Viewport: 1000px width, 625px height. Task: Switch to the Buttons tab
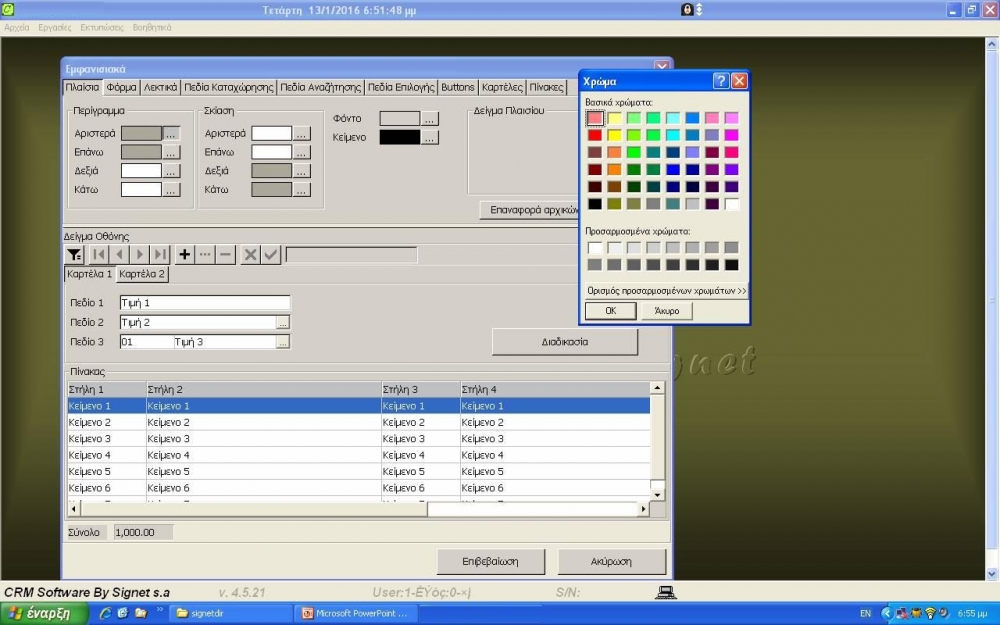coord(458,87)
